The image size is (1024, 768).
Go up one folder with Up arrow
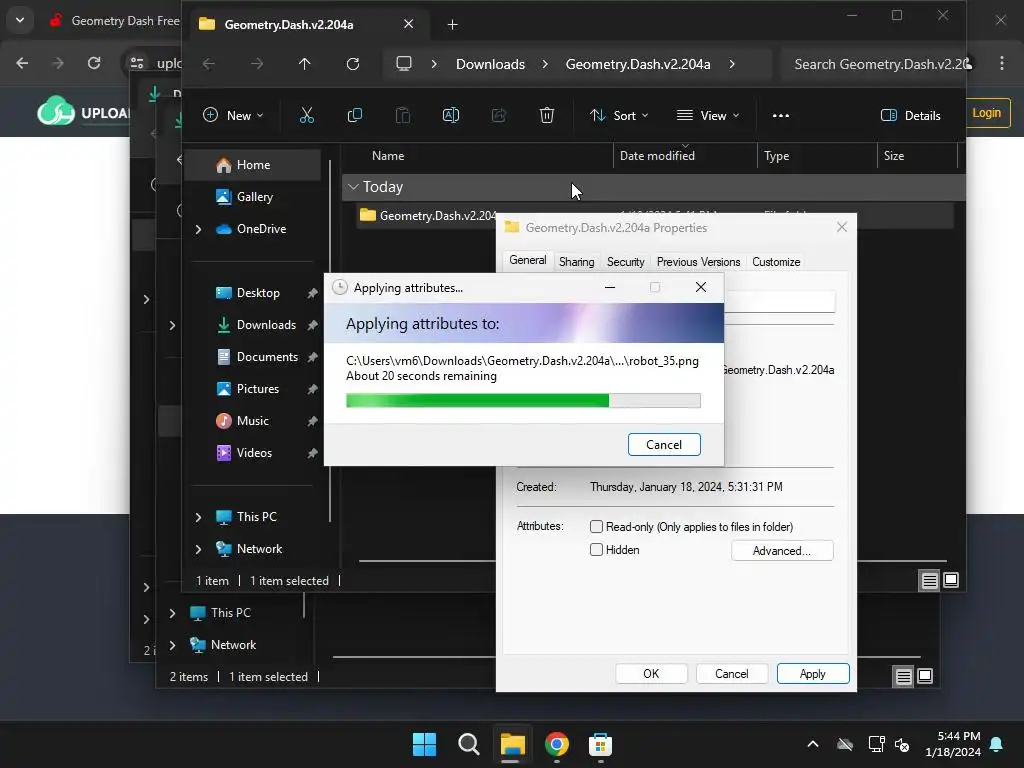304,64
